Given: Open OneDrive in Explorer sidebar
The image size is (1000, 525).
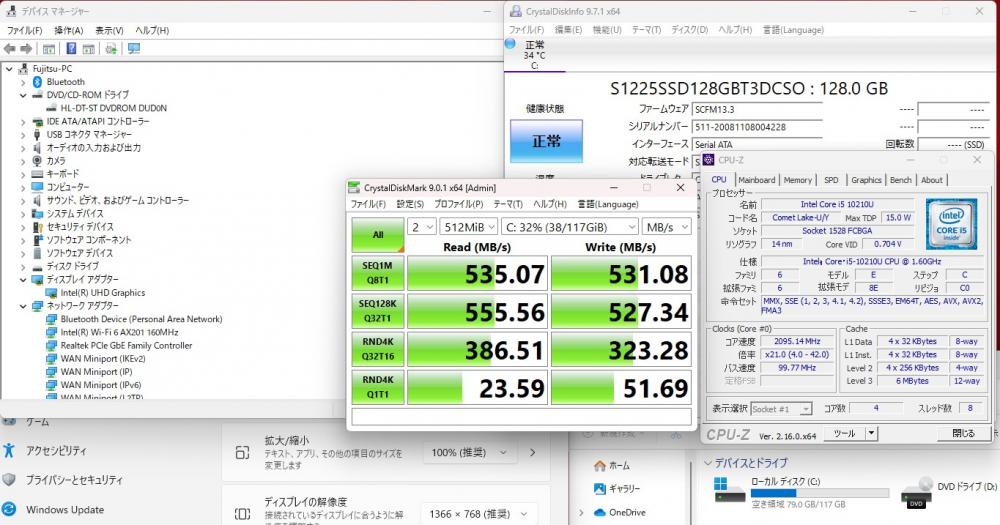Looking at the screenshot, I should [x=619, y=512].
